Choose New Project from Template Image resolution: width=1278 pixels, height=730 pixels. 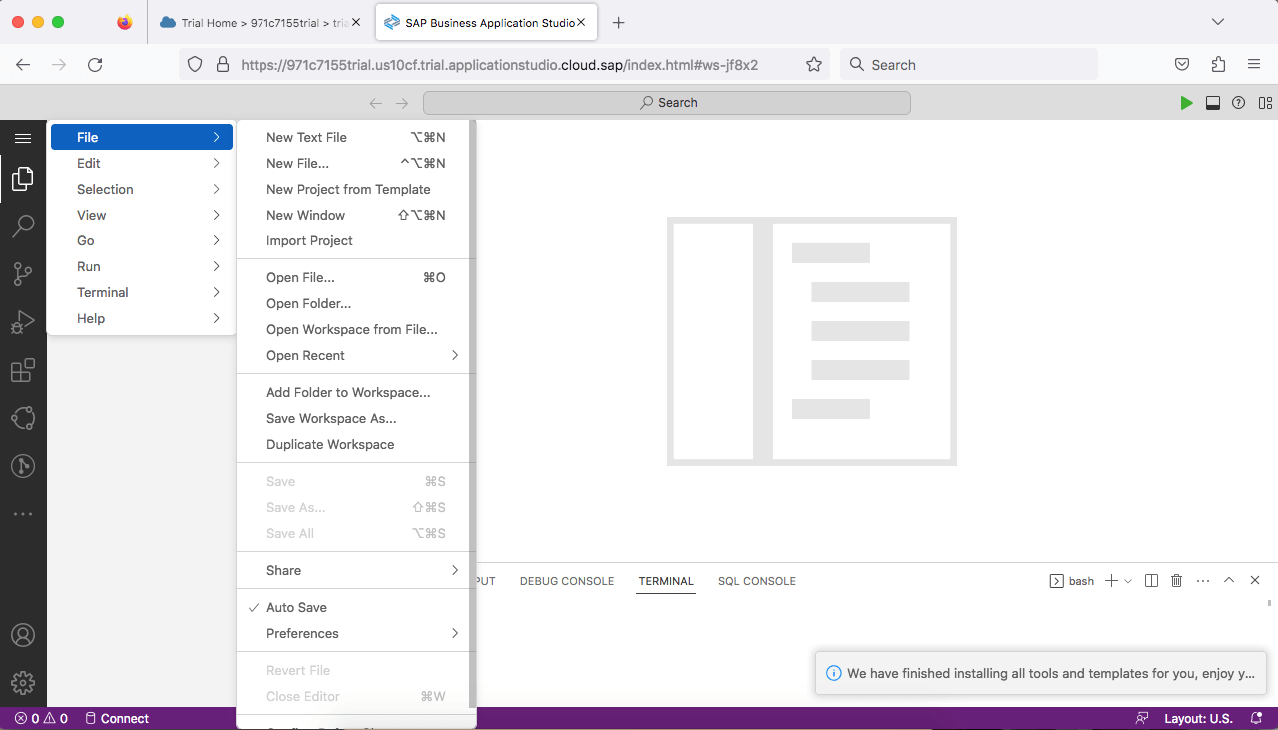click(353, 190)
